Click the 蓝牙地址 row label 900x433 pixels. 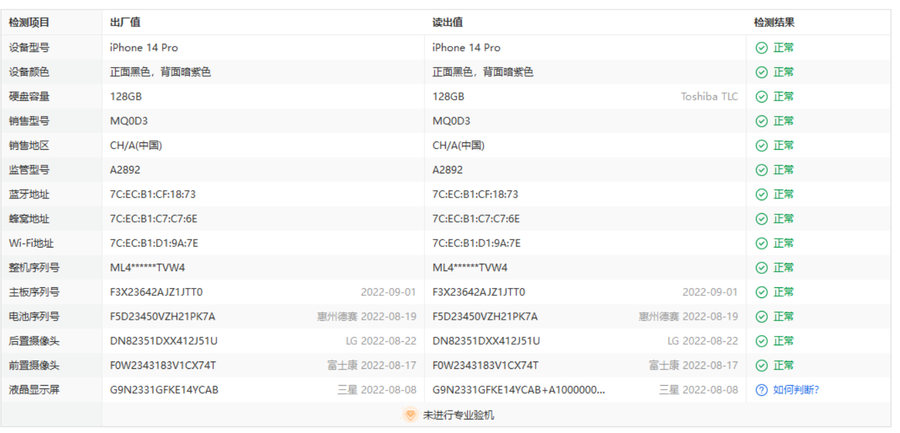click(29, 195)
